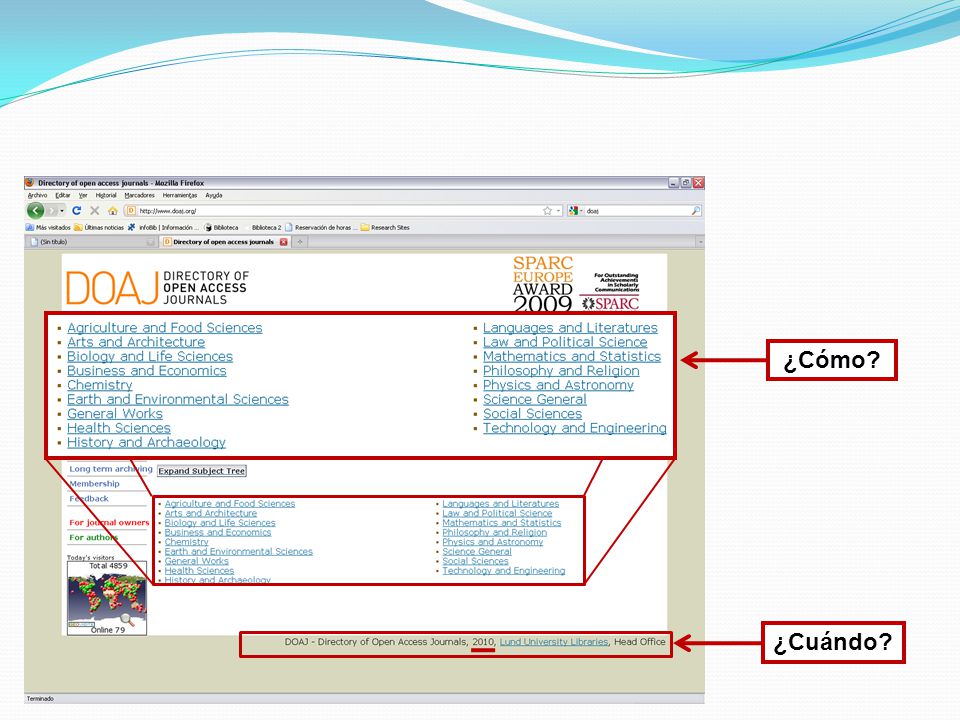This screenshot has height=720, width=960.
Task: Click the Total 4859 visitor count text
Action: (x=108, y=566)
